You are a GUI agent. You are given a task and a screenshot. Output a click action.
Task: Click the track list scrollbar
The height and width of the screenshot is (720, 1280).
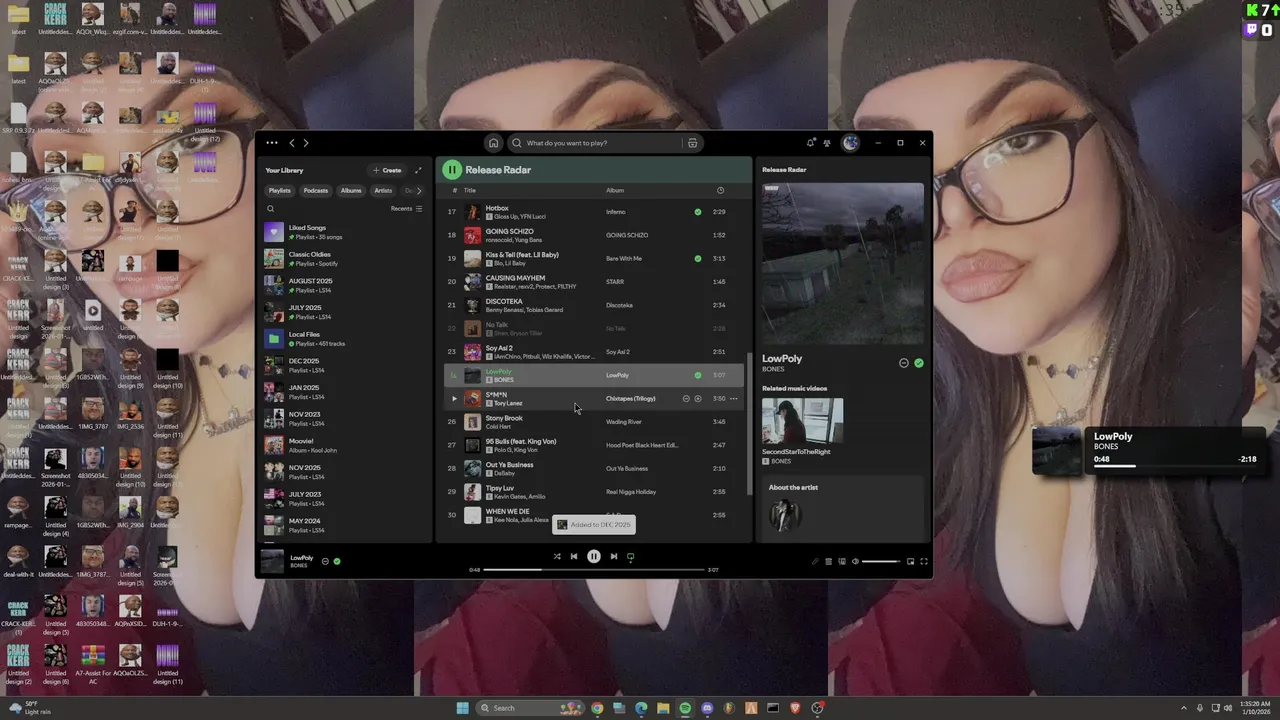pos(749,425)
